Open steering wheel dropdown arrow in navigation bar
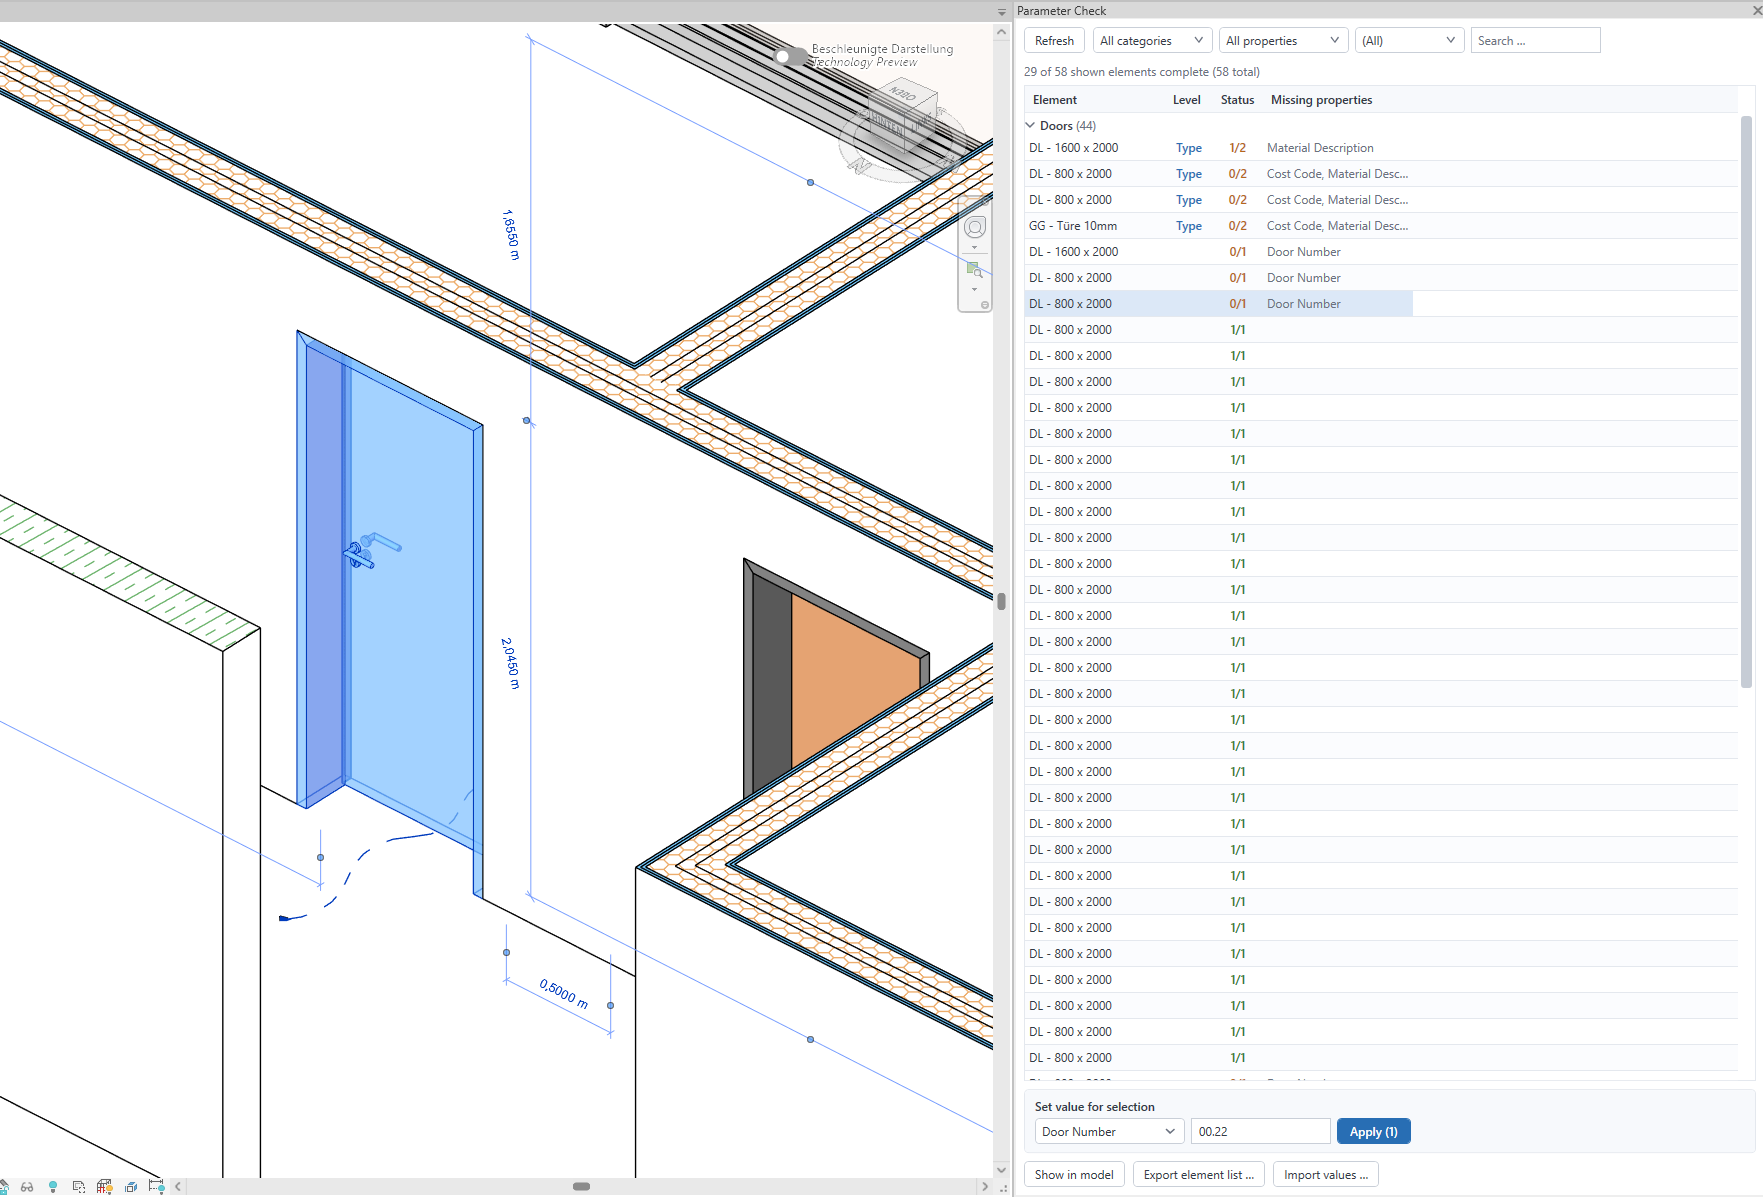The image size is (1763, 1197). click(975, 248)
